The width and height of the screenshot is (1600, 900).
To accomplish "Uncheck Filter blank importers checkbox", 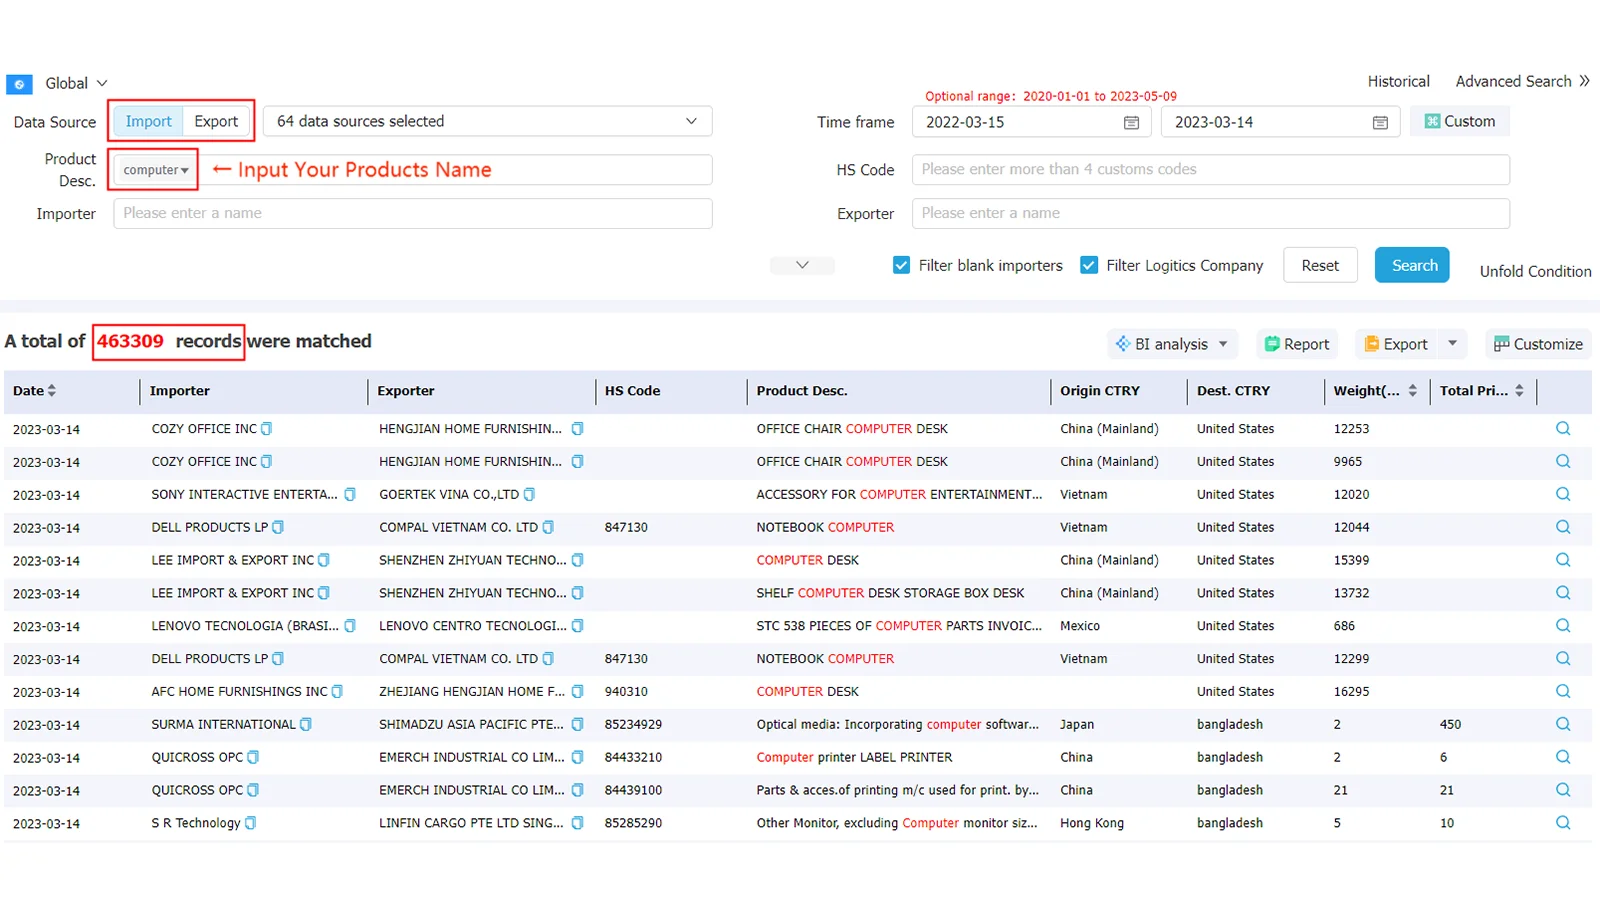I will pyautogui.click(x=901, y=265).
